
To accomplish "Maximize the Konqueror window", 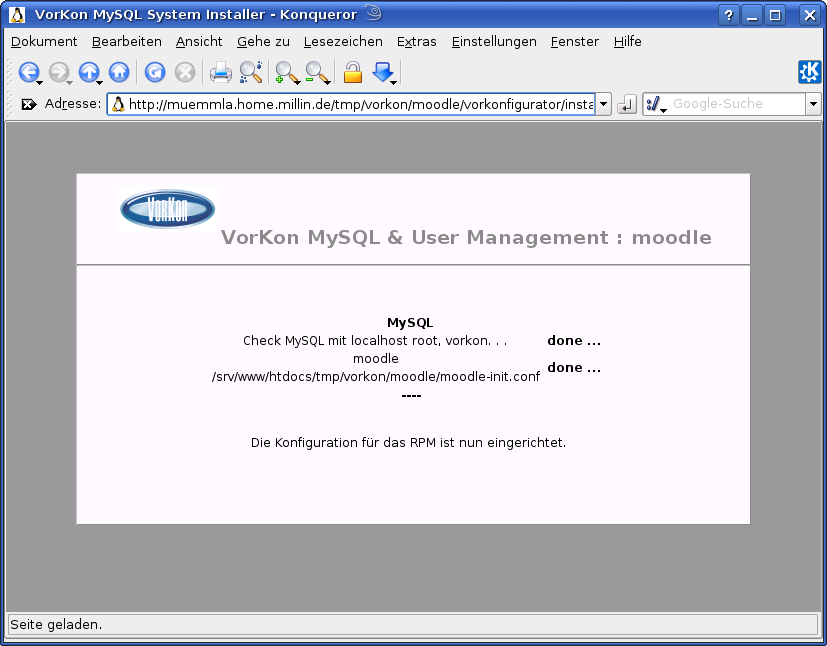I will [x=775, y=15].
